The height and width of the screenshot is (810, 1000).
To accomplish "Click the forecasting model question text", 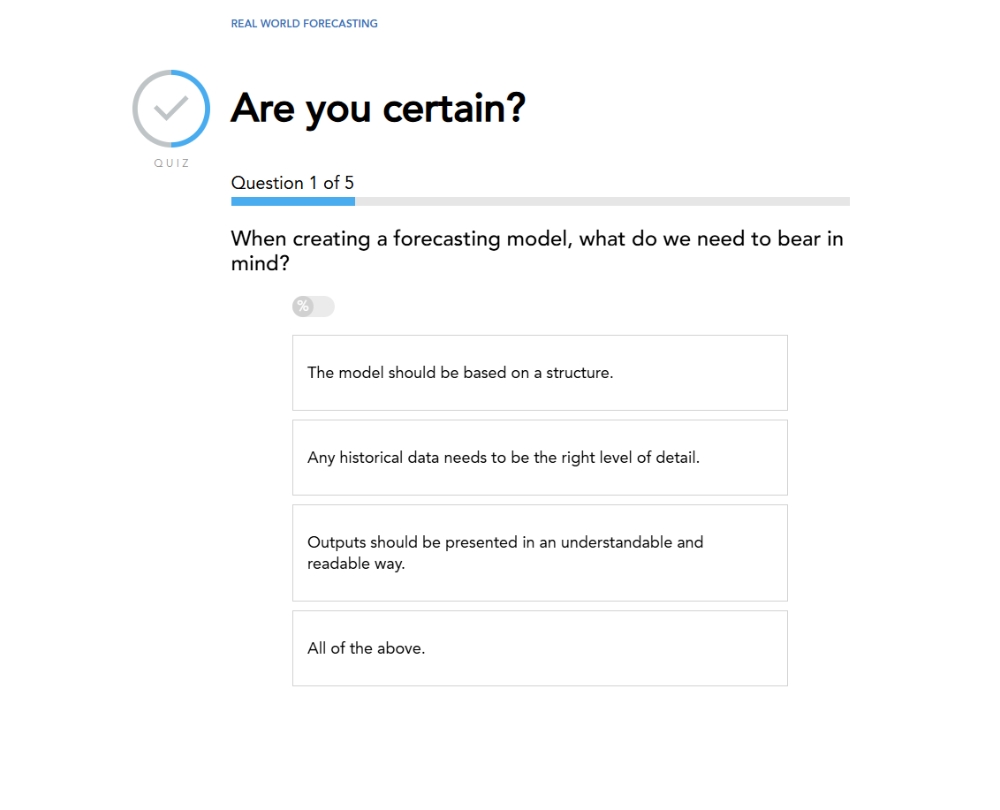I will (537, 252).
